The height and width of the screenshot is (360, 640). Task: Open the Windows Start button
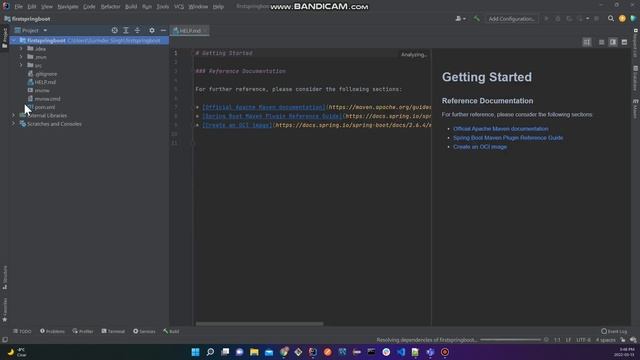tap(196, 352)
